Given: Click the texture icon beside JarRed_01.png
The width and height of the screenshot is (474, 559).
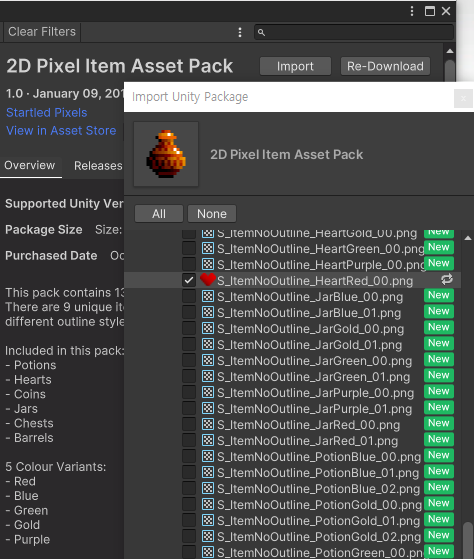Looking at the screenshot, I should 208,440.
